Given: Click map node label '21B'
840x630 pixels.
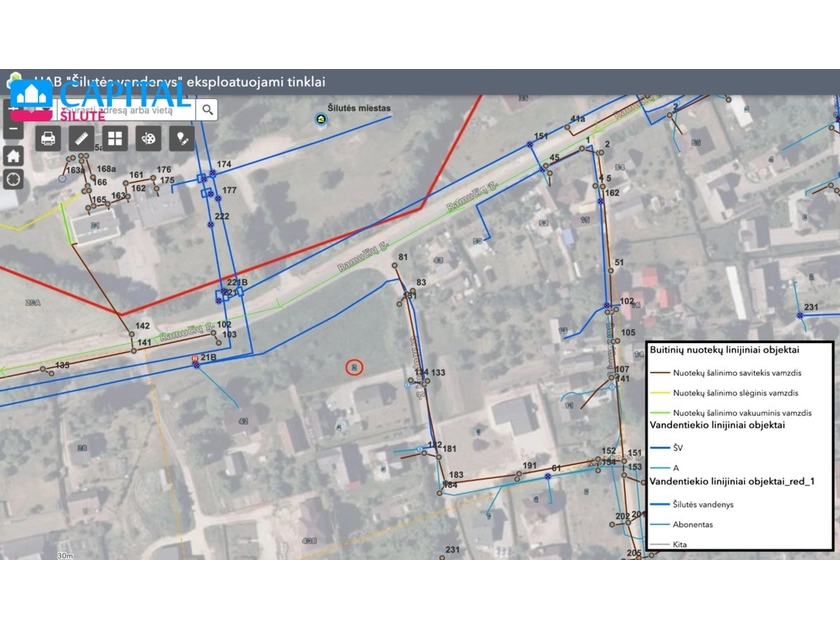Looking at the screenshot, I should 208,357.
